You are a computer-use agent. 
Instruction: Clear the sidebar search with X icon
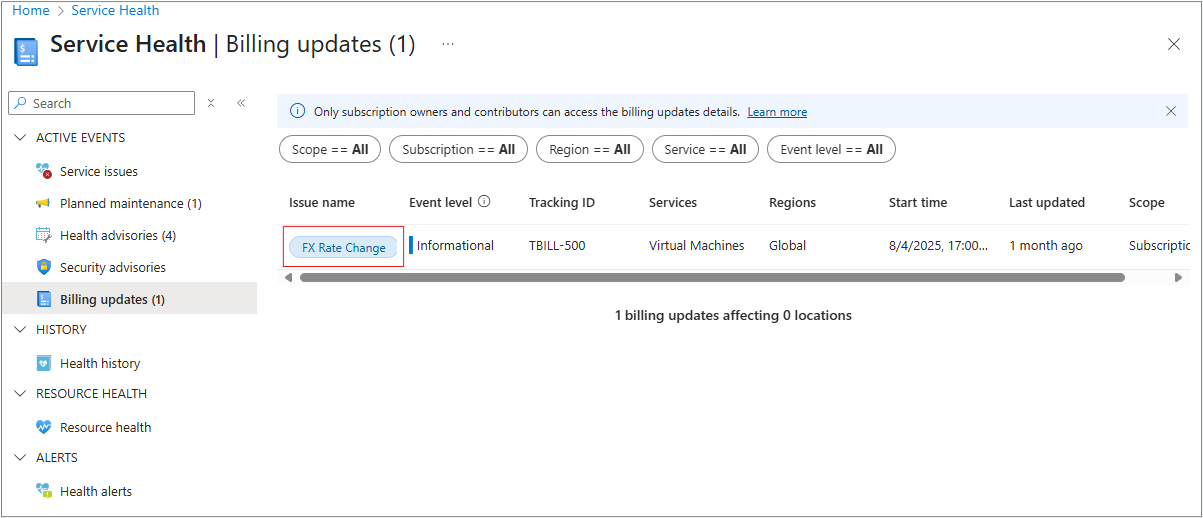211,103
